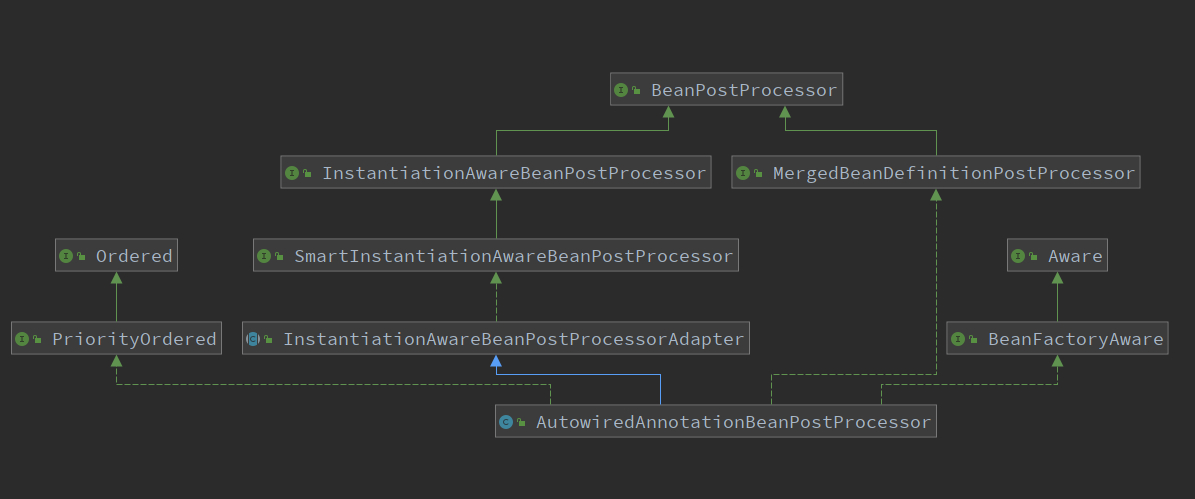Click the interface icon beside BeanFactoryAware
The height and width of the screenshot is (499, 1195).
click(x=958, y=339)
